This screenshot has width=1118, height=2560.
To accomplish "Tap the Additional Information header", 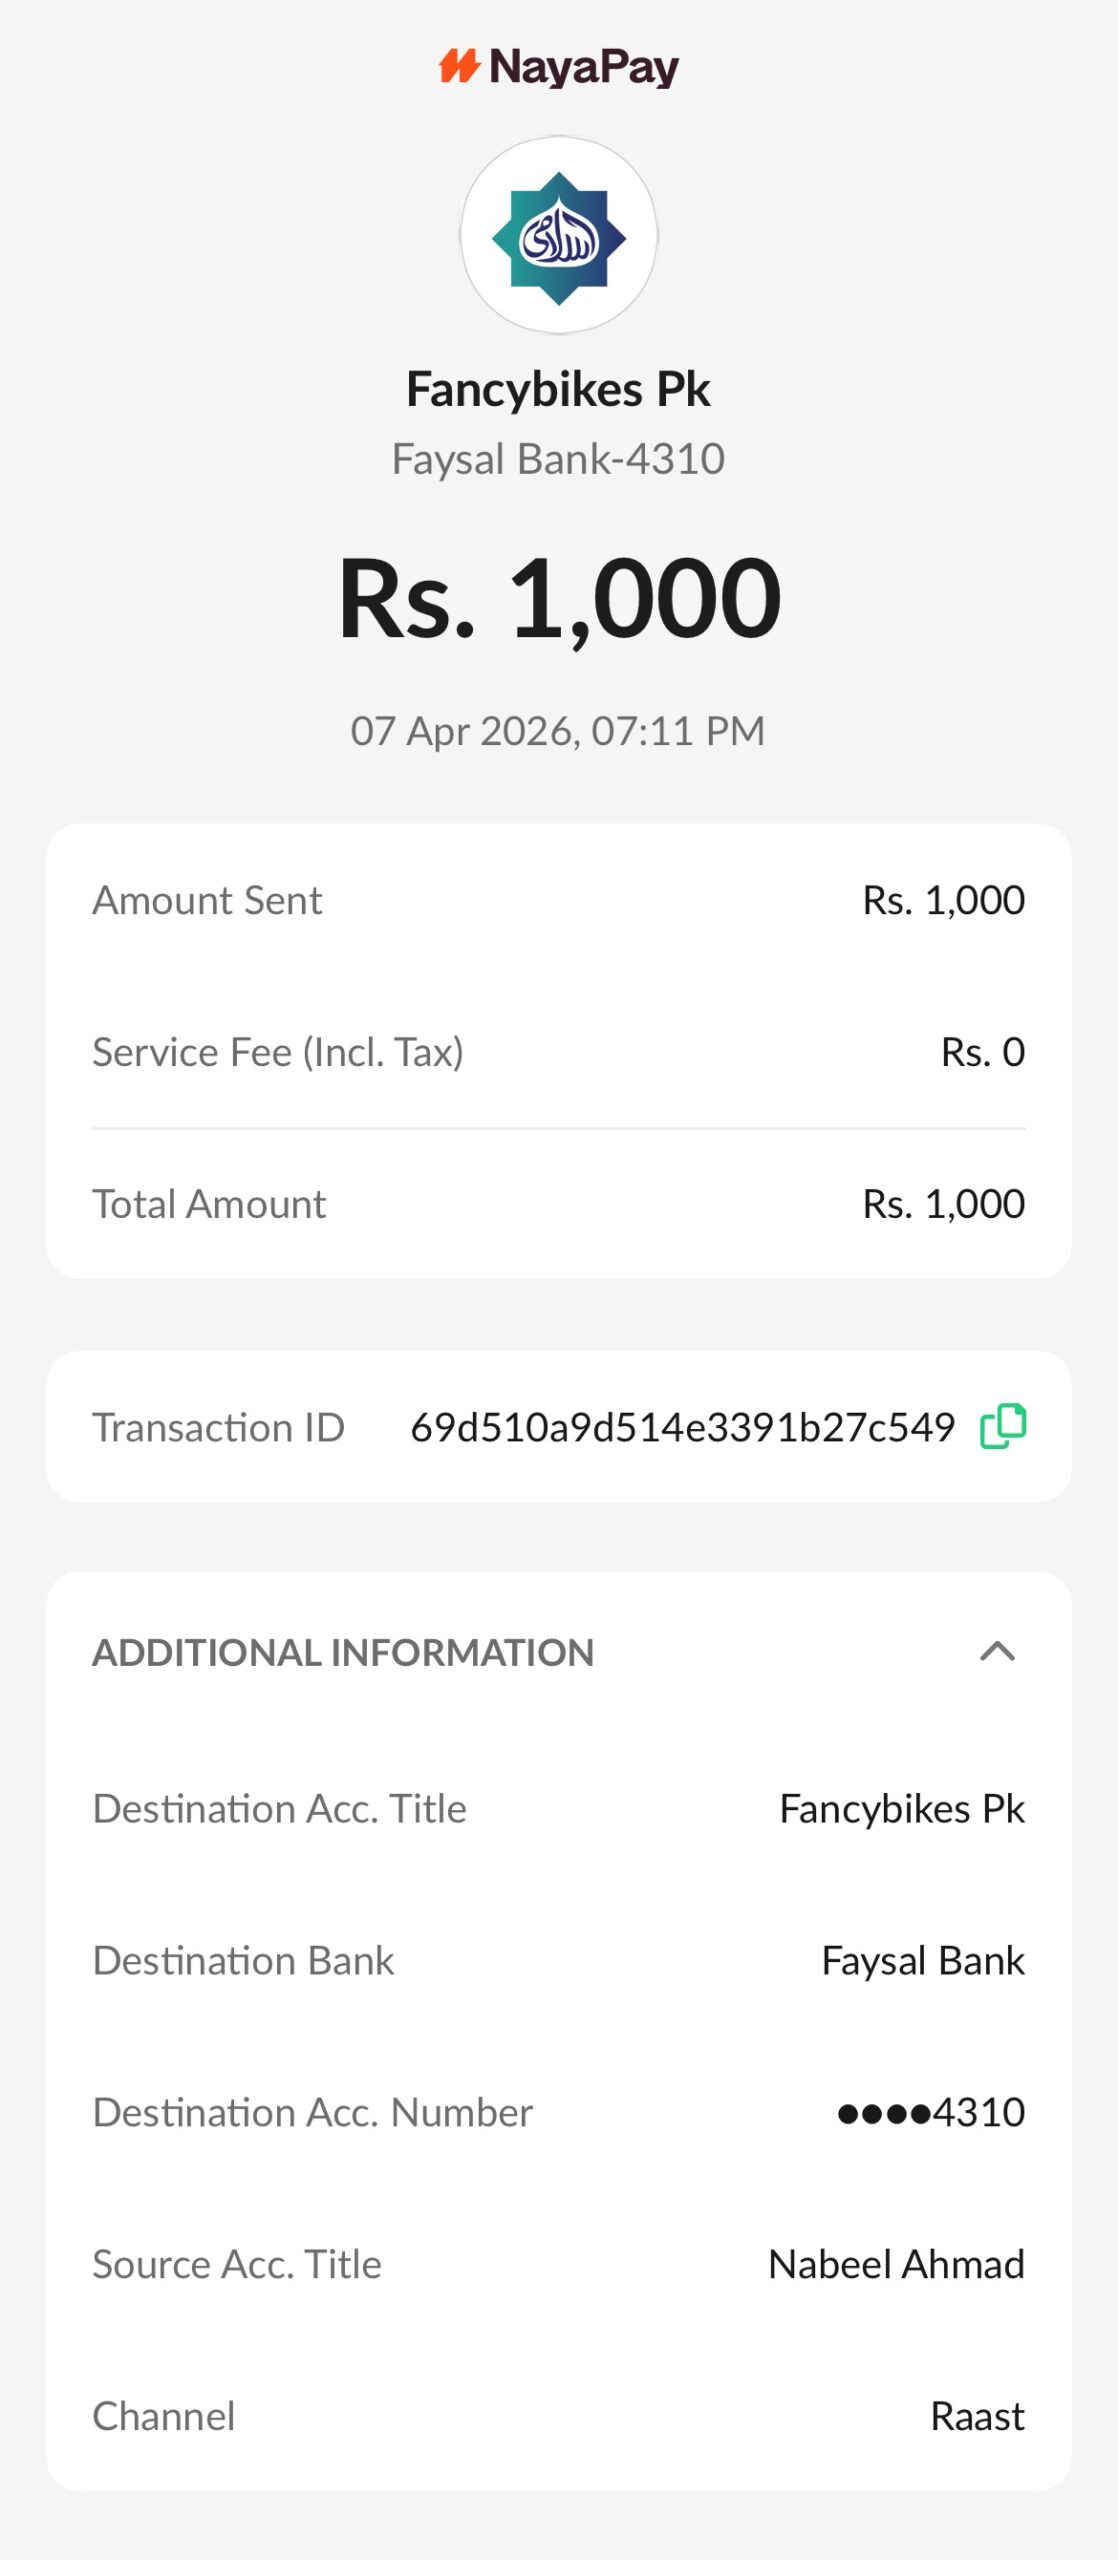I will pos(343,1653).
